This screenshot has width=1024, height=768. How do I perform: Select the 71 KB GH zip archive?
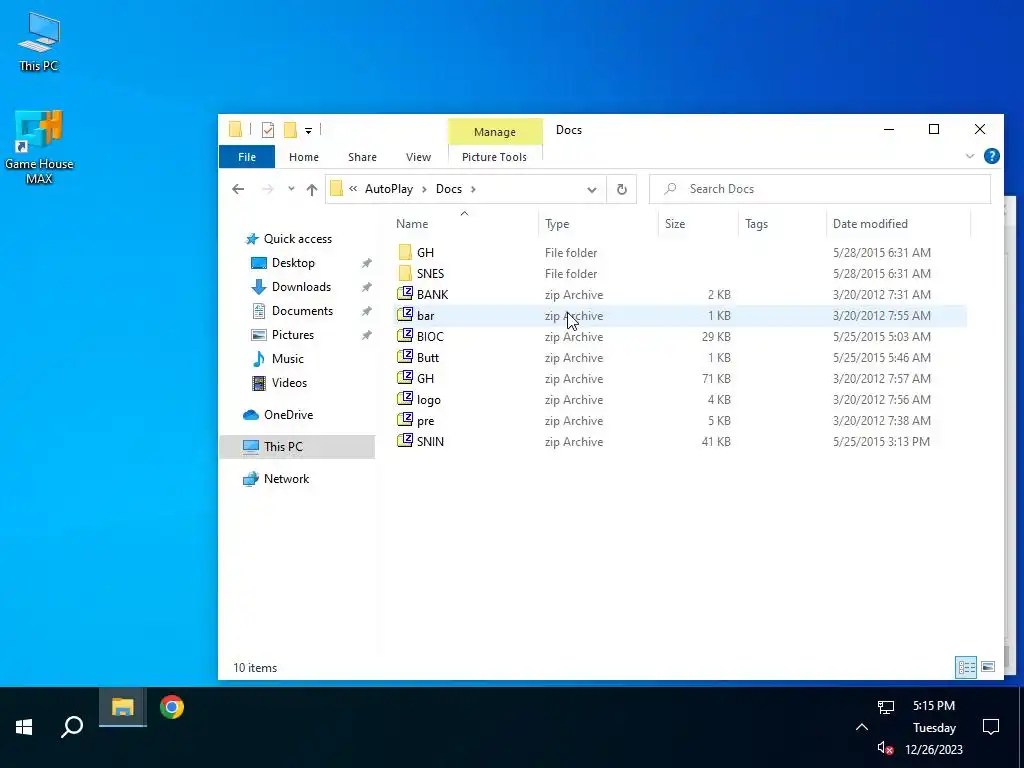(680, 378)
